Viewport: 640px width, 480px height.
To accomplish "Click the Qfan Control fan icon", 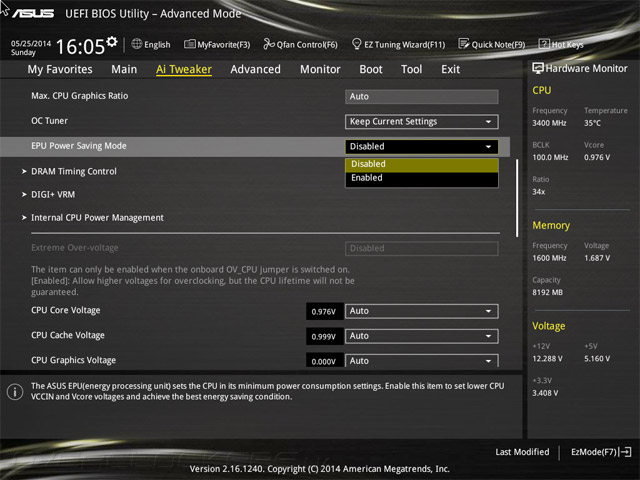I will [x=269, y=44].
